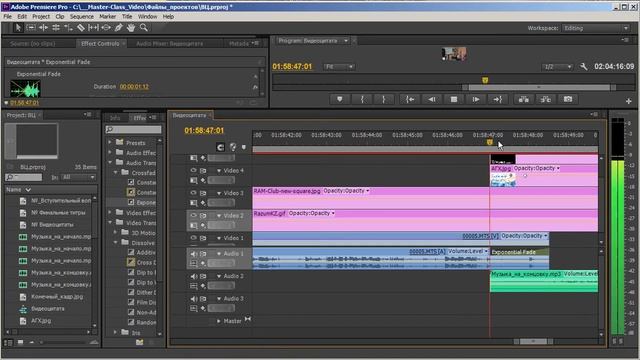Click timeline Add Marker icon
640x360 pixels.
244,147
